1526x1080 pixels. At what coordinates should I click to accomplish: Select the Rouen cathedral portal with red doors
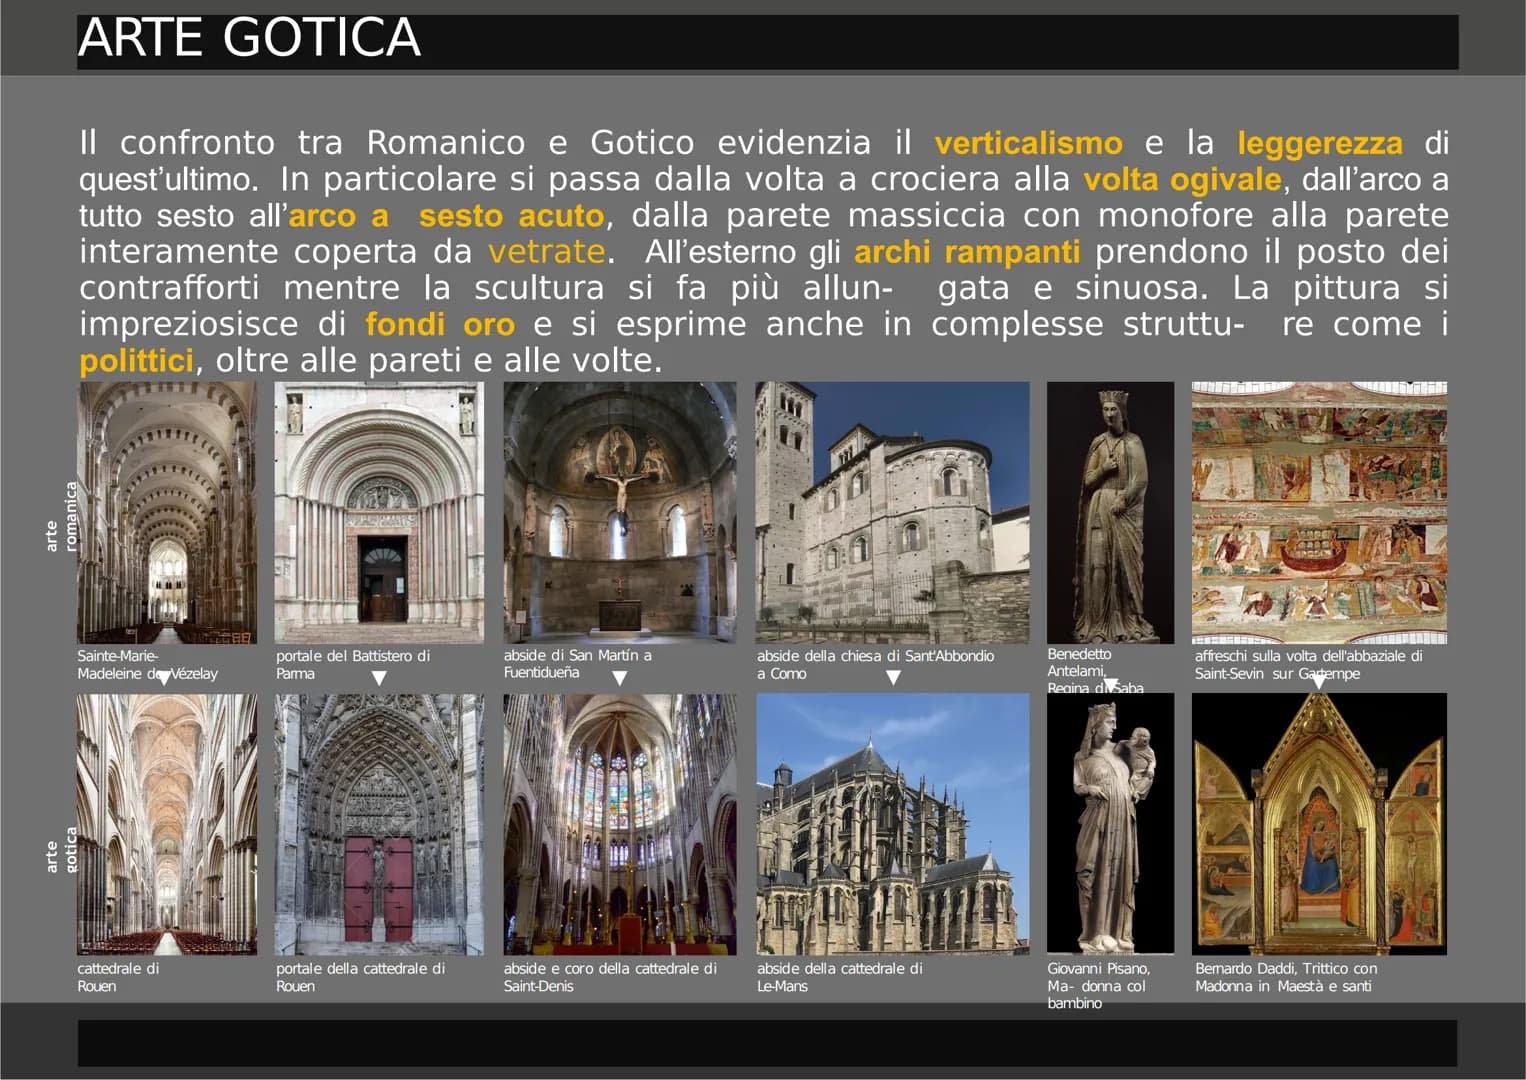tap(379, 824)
